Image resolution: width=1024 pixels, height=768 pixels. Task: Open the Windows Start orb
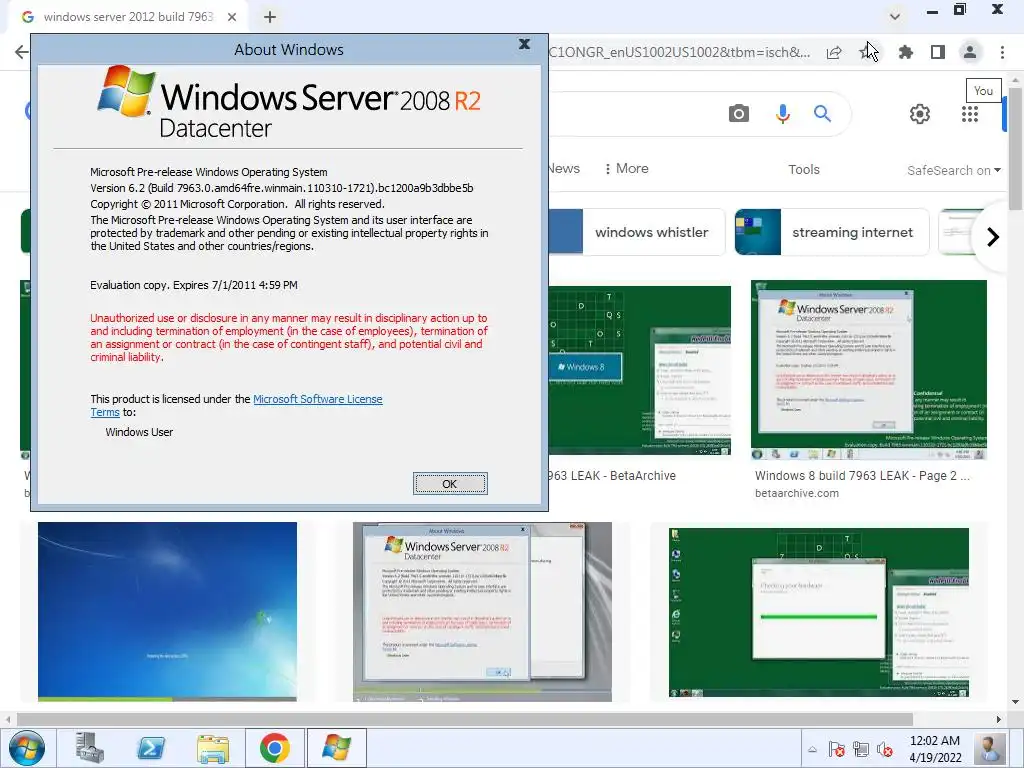[27, 748]
